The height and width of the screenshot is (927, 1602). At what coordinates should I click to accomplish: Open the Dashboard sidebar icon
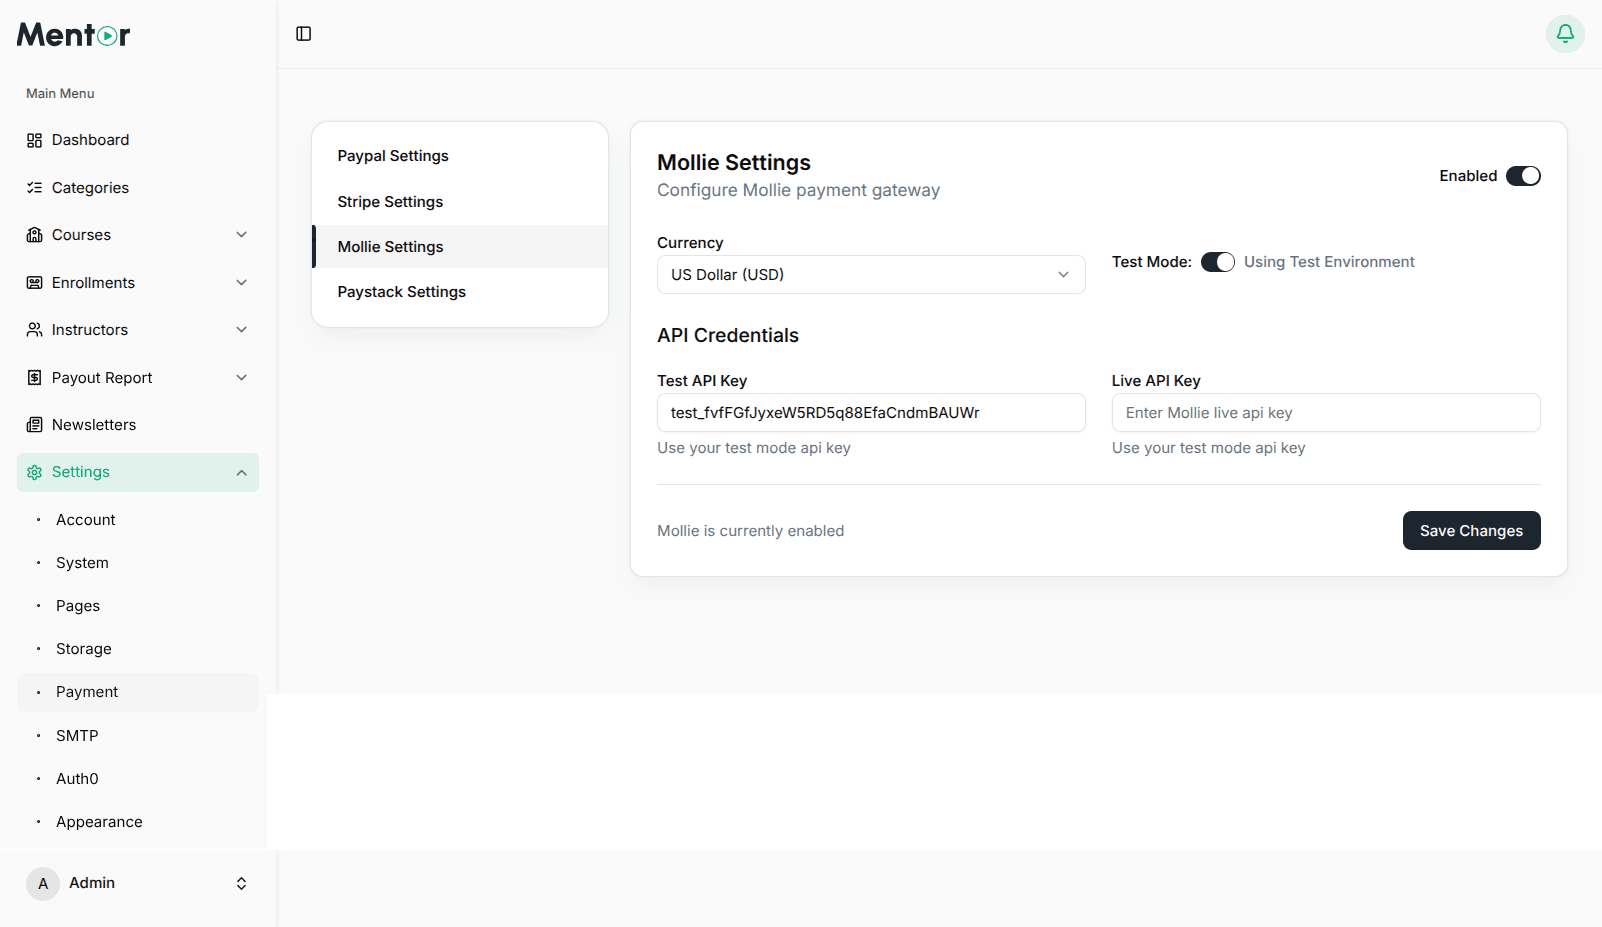pyautogui.click(x=33, y=140)
